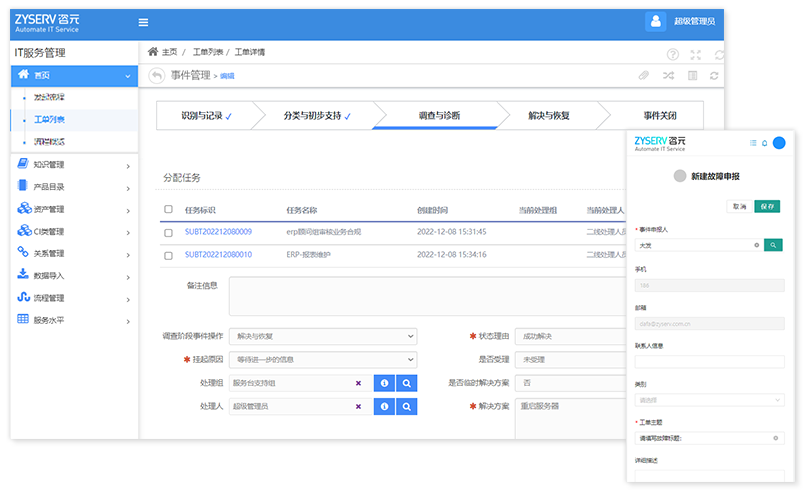808x495 pixels.
Task: Switch to the 调查与诊断 step
Action: coord(439,115)
